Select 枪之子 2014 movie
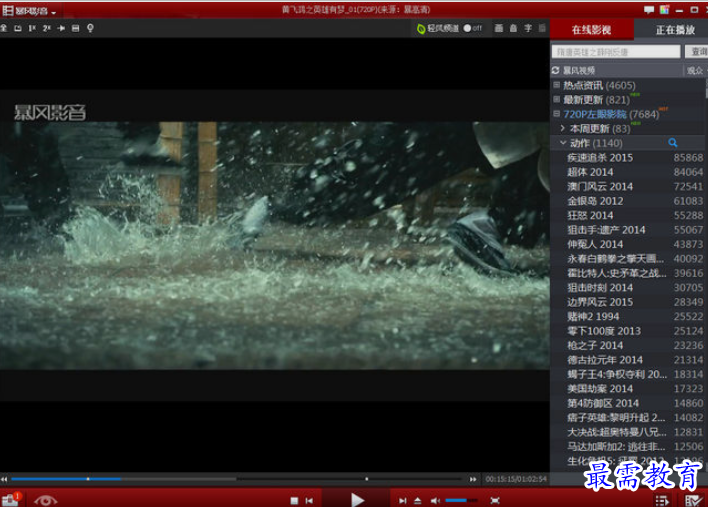Viewport: 708px width, 507px height. click(x=595, y=345)
